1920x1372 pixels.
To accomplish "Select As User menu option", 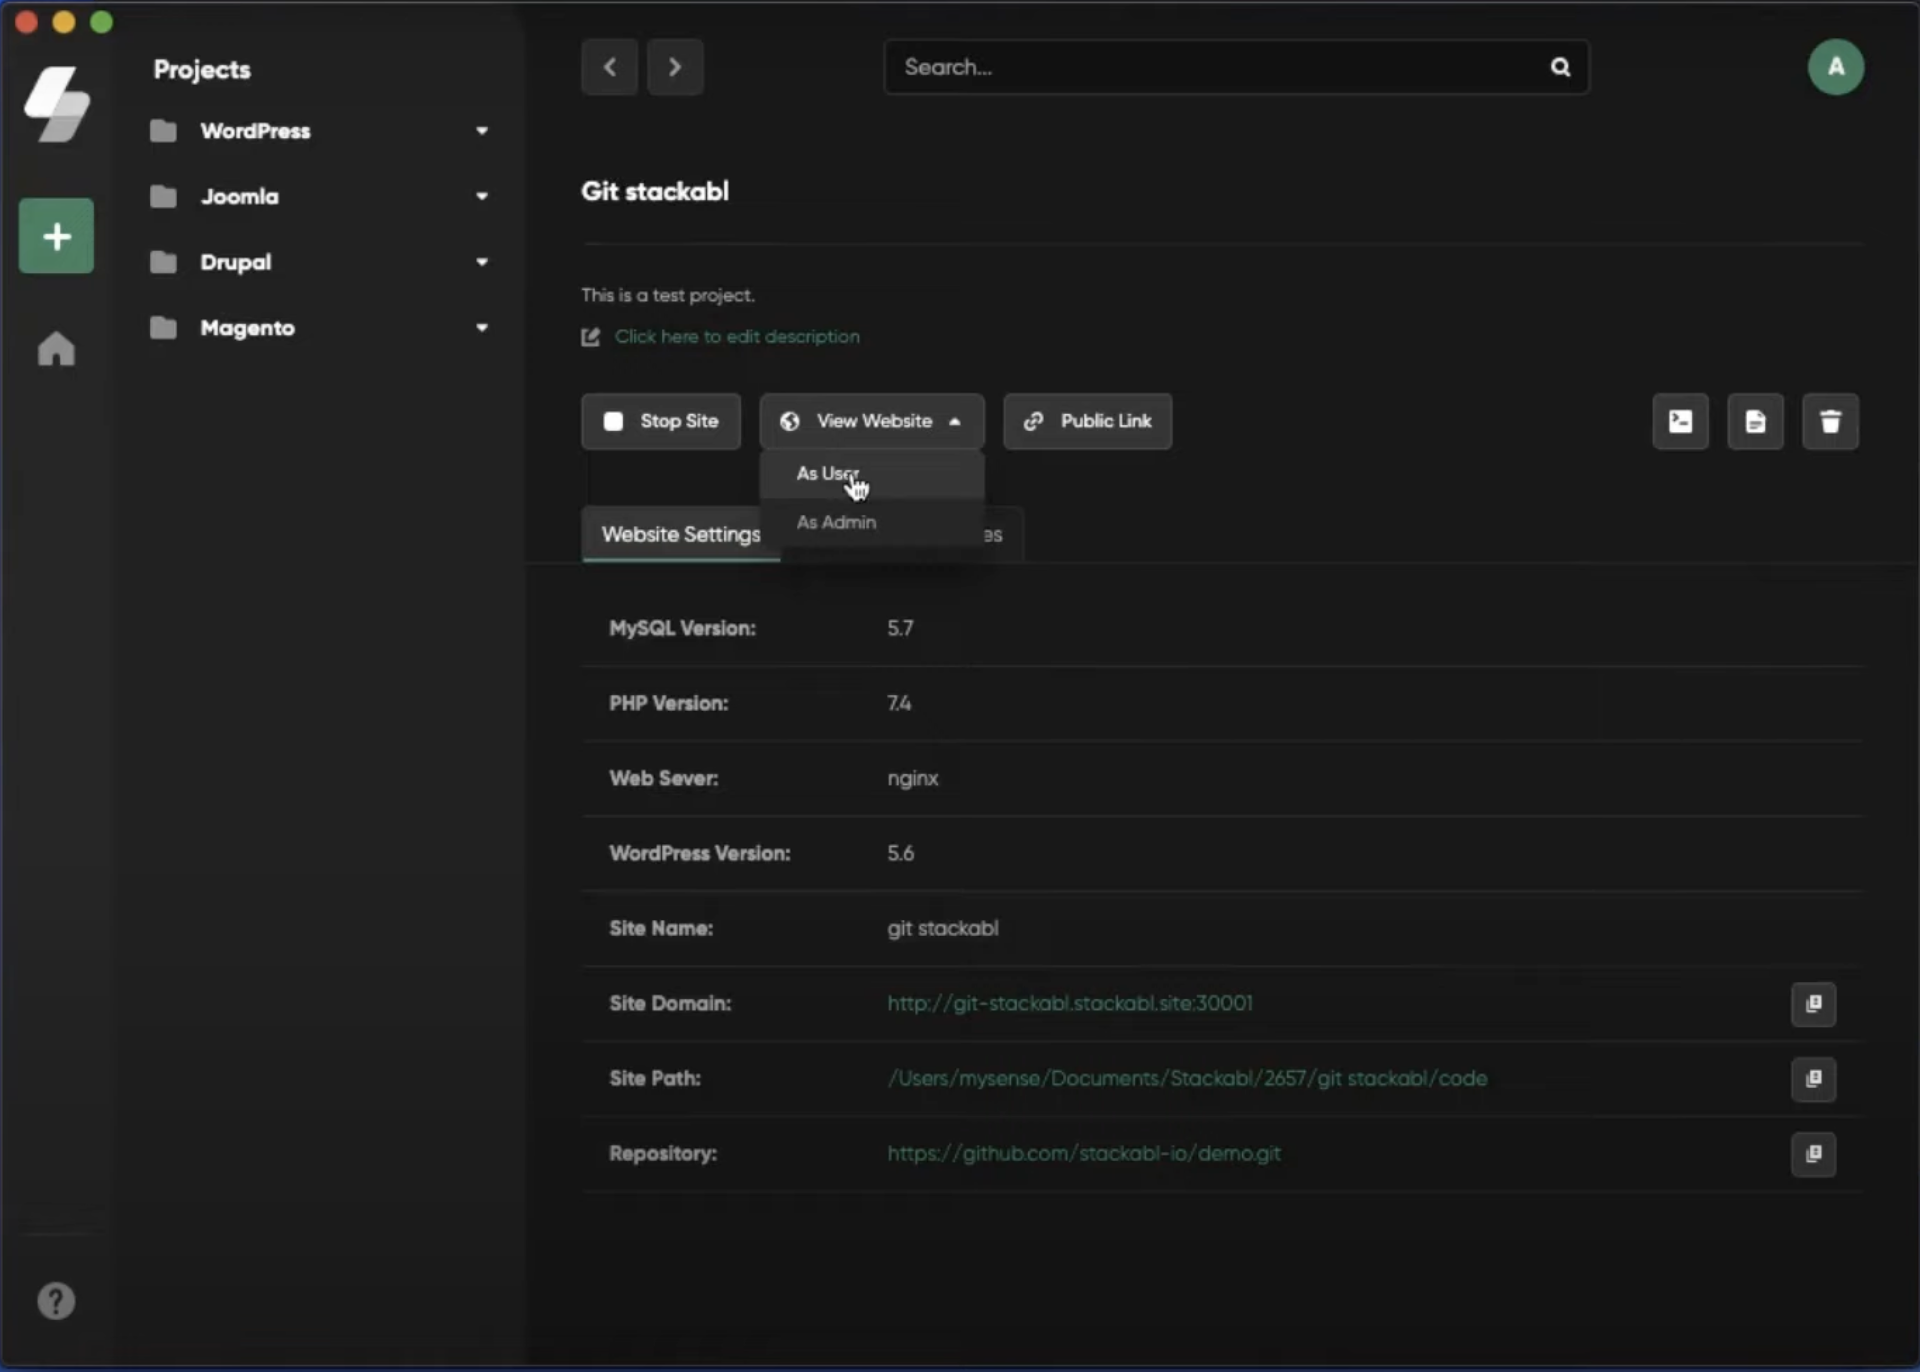I will pyautogui.click(x=827, y=473).
